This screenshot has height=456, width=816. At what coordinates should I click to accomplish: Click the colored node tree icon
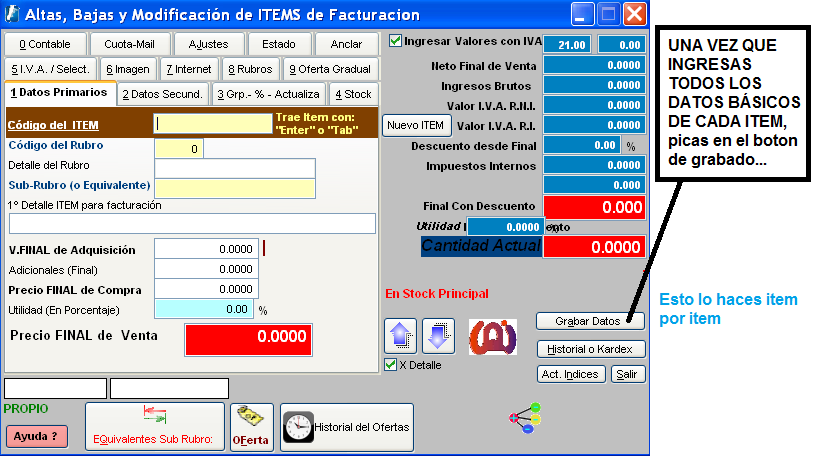526,418
